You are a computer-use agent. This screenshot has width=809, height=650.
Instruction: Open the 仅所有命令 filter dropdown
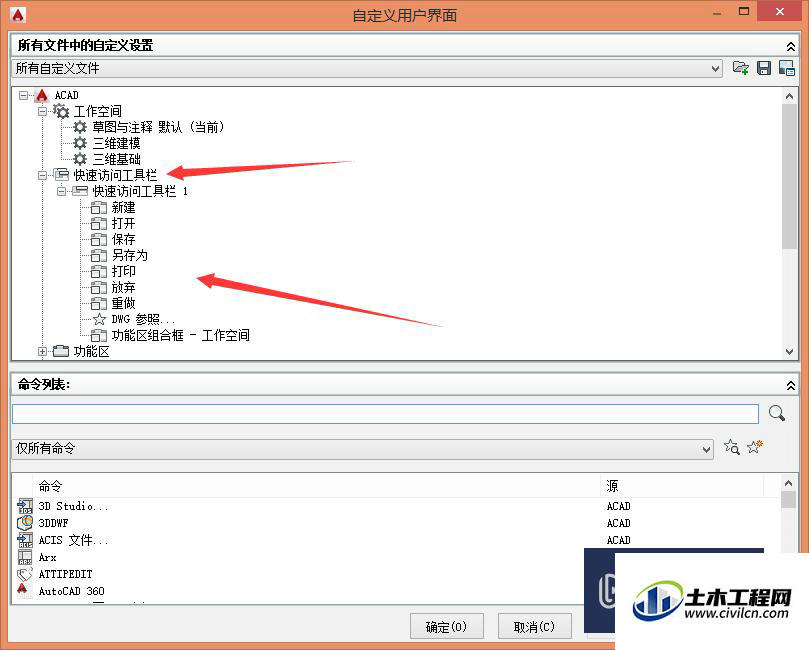pyautogui.click(x=706, y=449)
